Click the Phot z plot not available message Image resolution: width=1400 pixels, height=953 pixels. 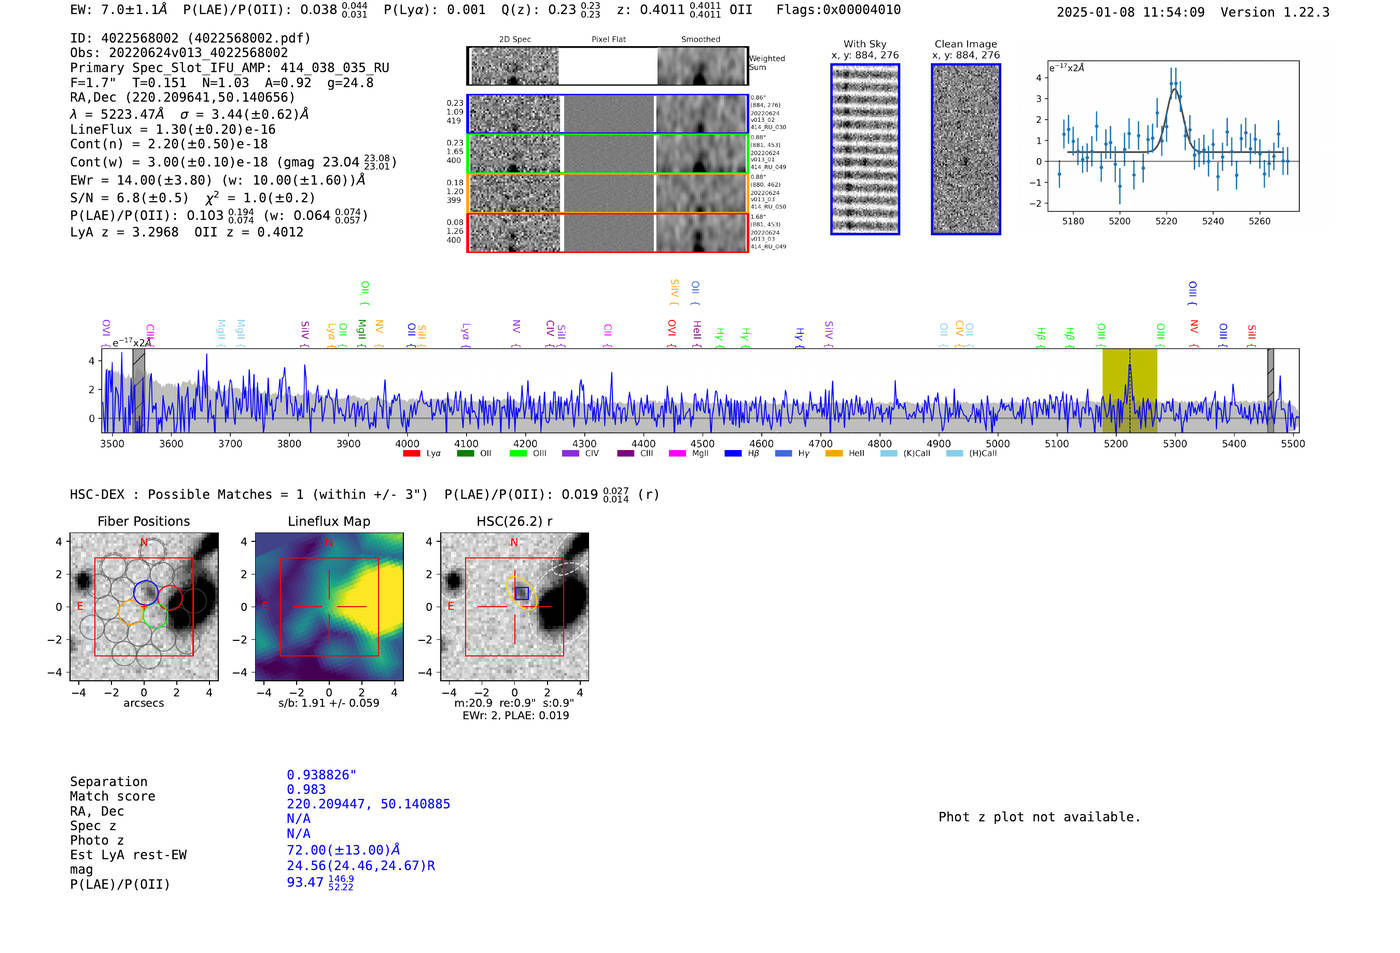(1039, 817)
